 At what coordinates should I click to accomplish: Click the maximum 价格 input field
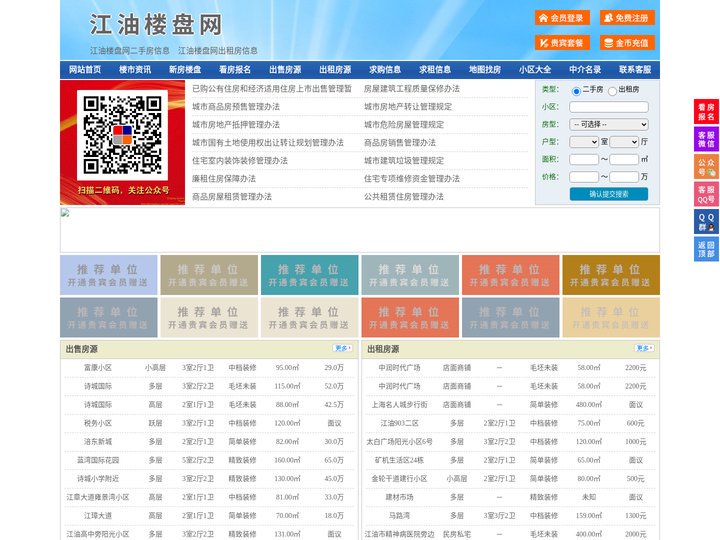(x=624, y=177)
